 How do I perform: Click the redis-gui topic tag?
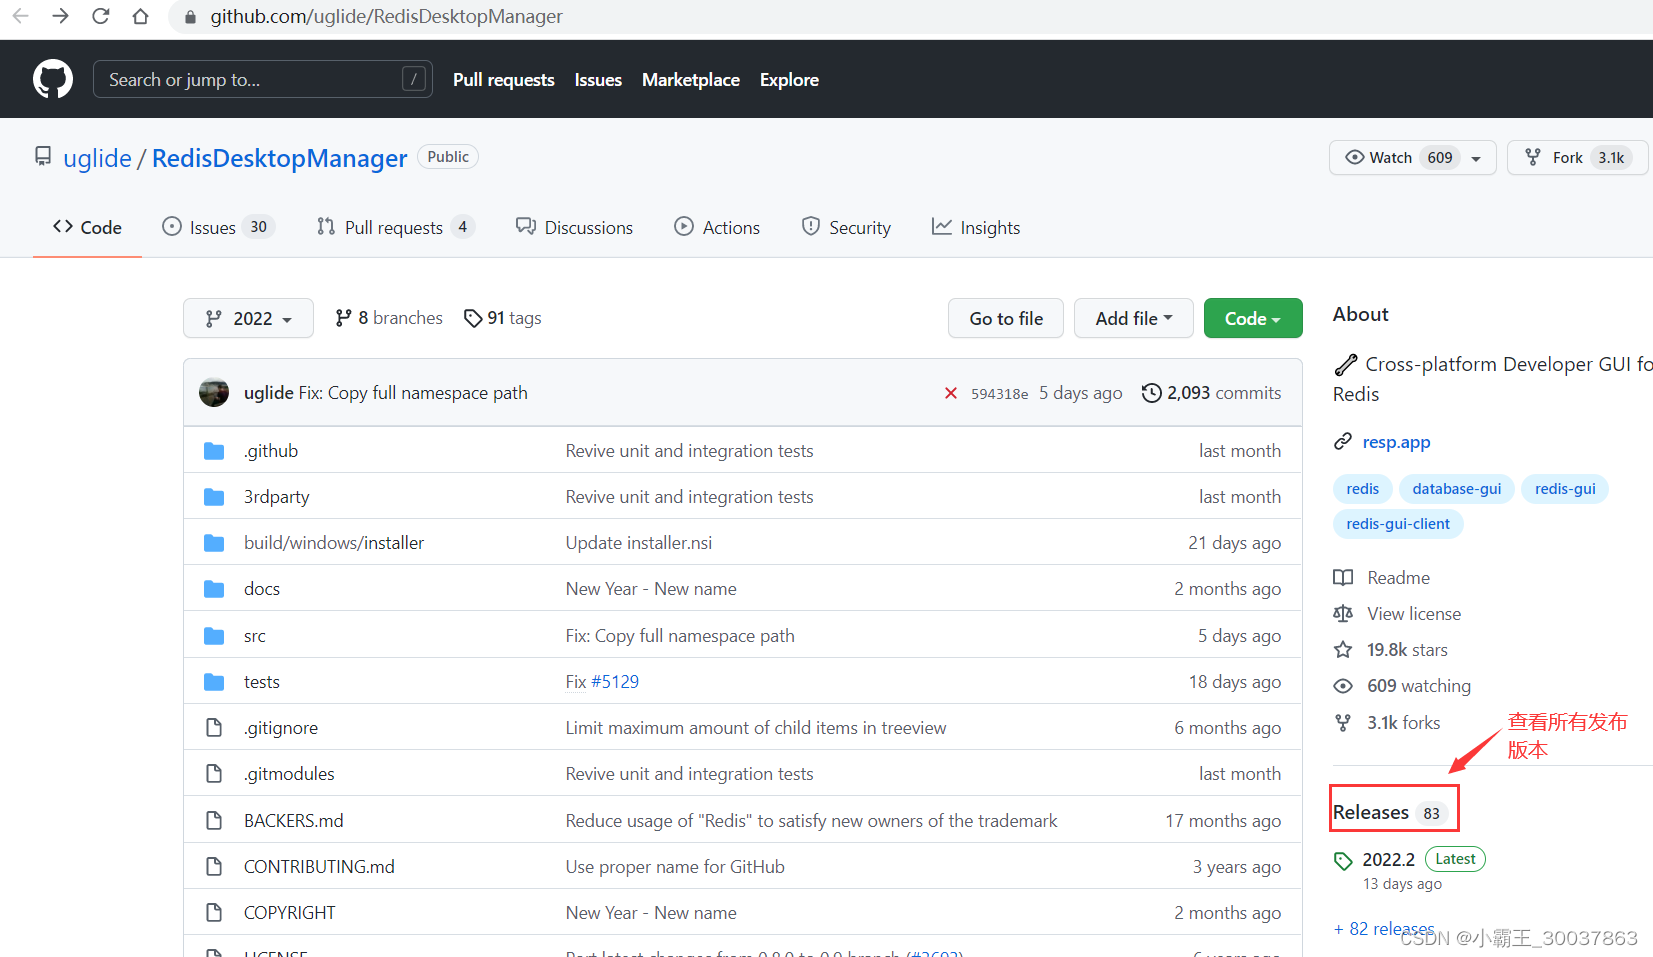(x=1565, y=489)
